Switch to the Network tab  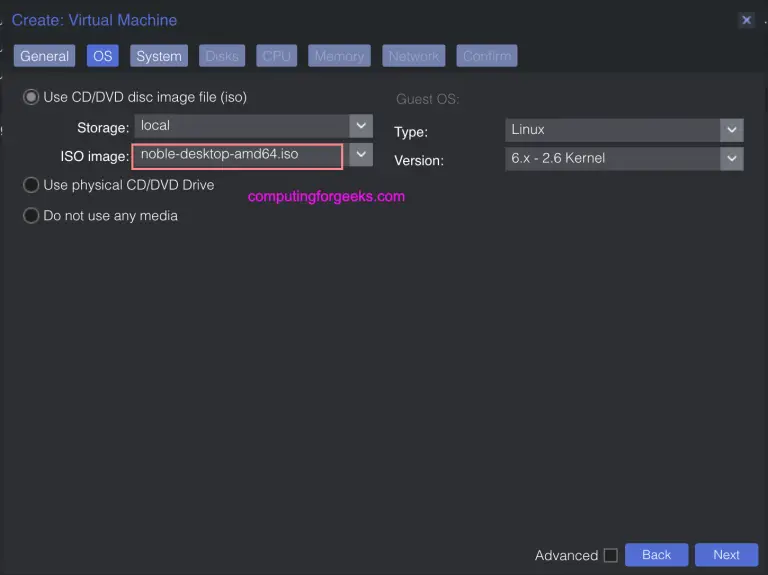(414, 56)
